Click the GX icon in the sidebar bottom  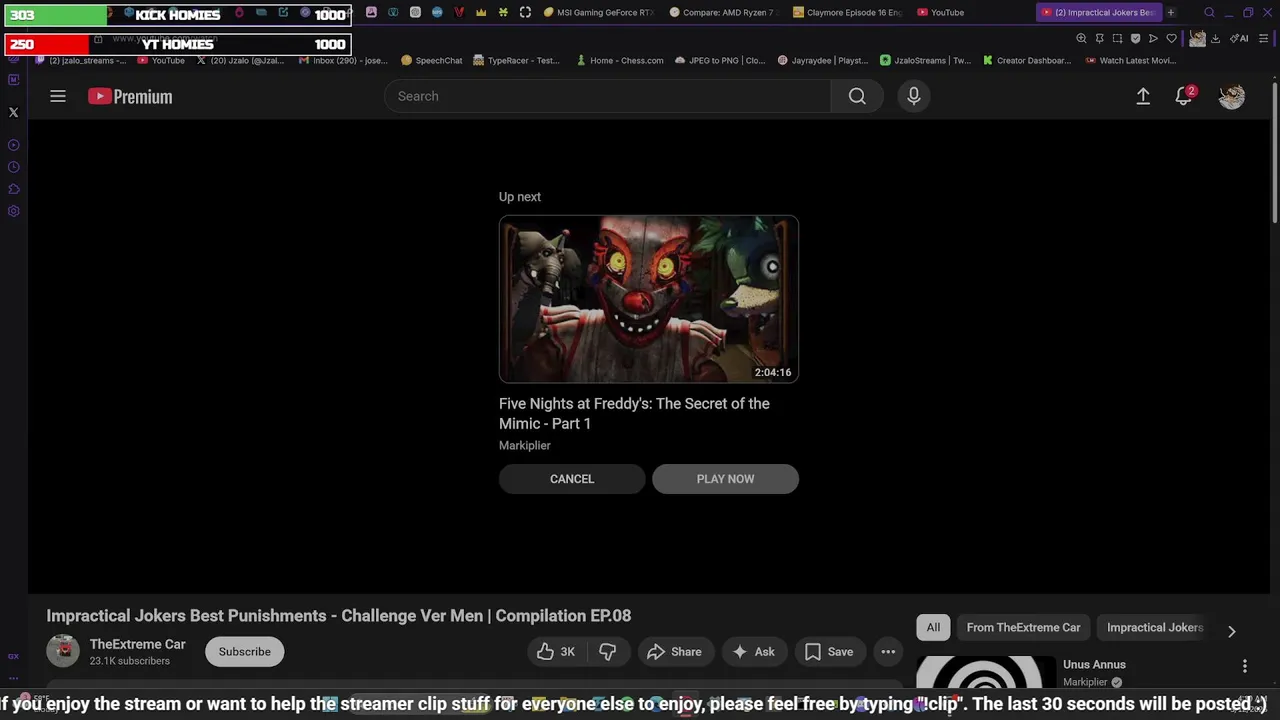coord(13,656)
